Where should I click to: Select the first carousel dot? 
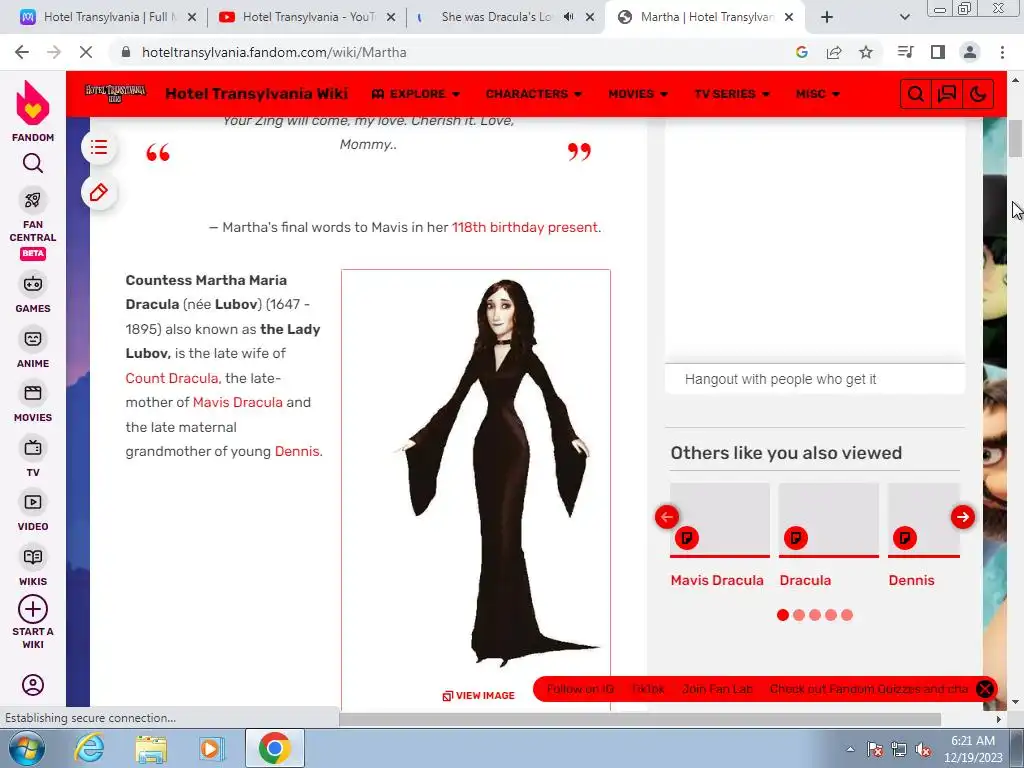point(783,615)
